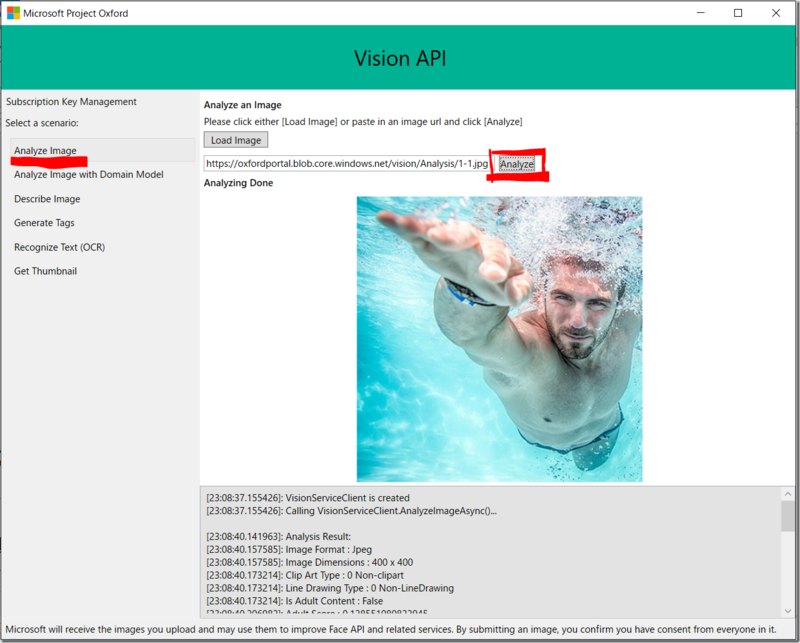Click log line 'Is Adult Content : False'
The width and height of the screenshot is (800, 643).
[x=294, y=601]
